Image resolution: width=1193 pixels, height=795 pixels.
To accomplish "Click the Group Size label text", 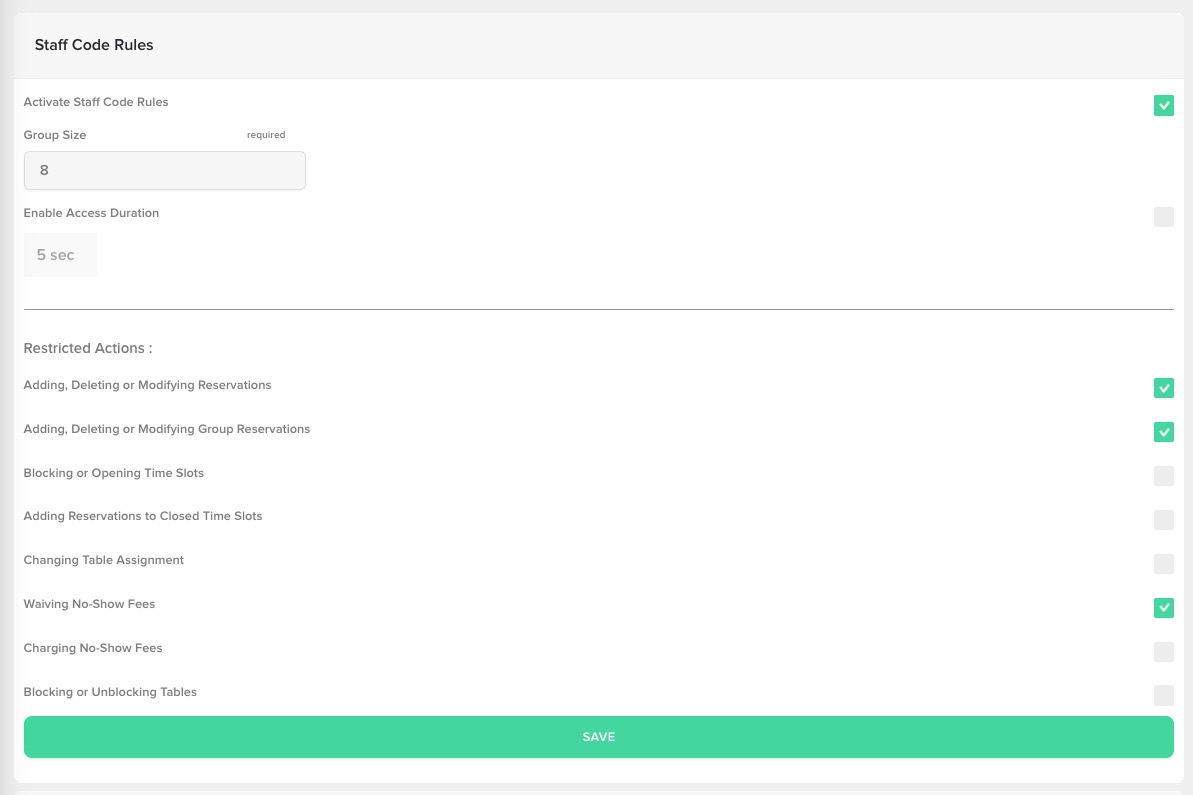I will (x=55, y=135).
